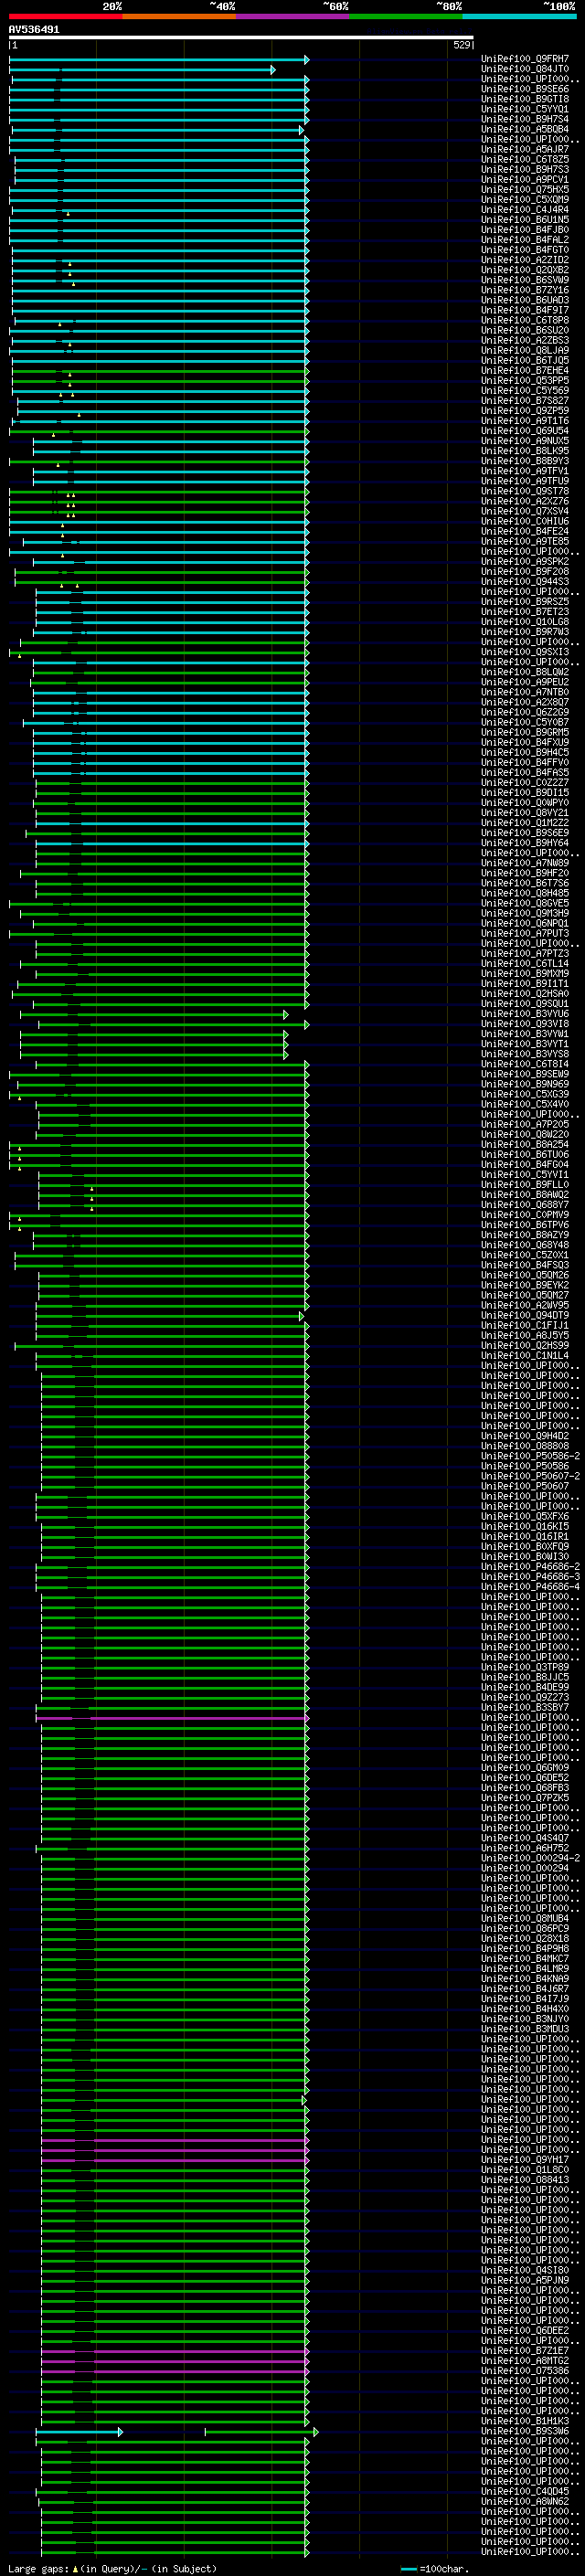Image resolution: width=585 pixels, height=2576 pixels.
Task: Select the UniRef100_Q9YH17 entry
Action: 525,2160
